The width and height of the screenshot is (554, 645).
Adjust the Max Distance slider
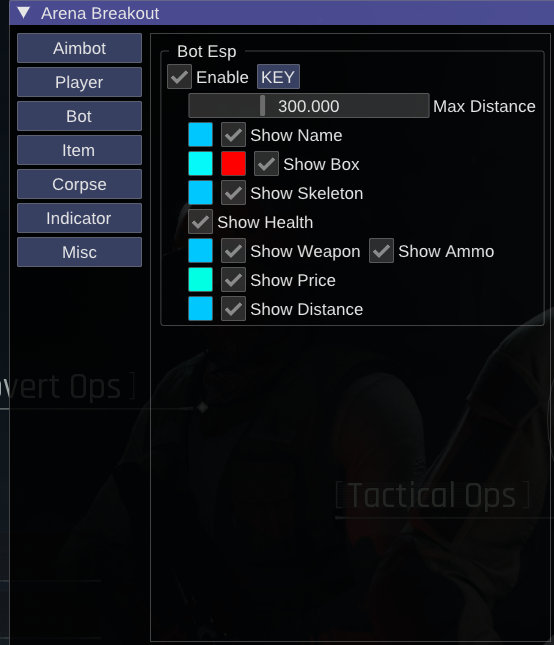pyautogui.click(x=308, y=106)
